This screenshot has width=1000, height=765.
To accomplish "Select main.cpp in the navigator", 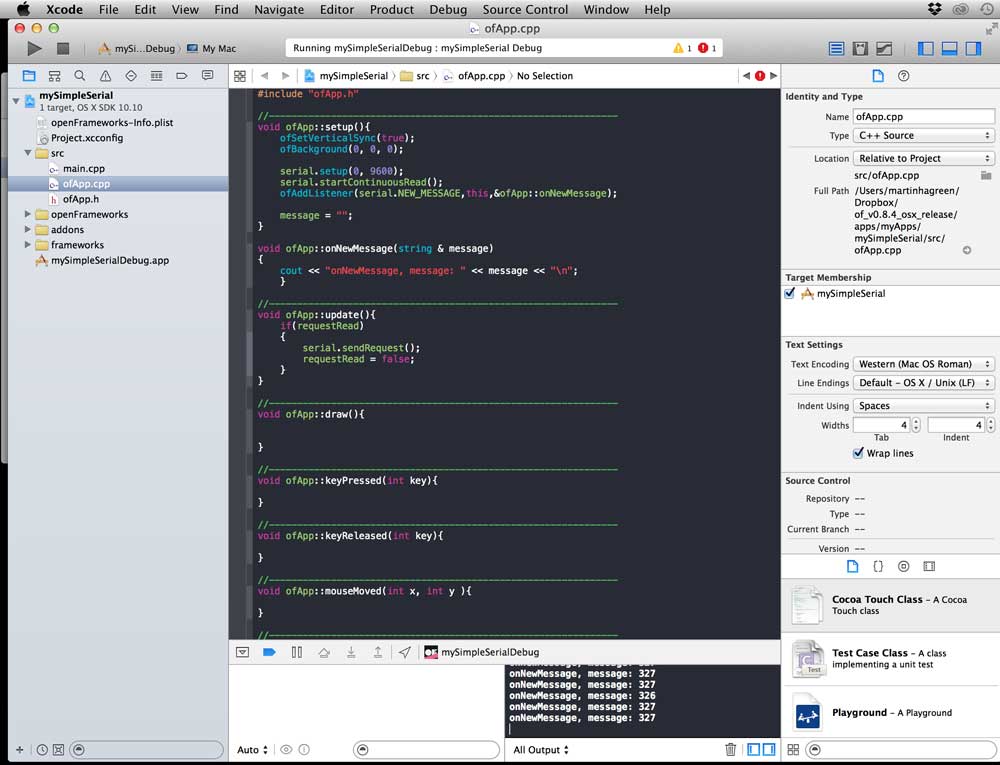I will pos(84,168).
